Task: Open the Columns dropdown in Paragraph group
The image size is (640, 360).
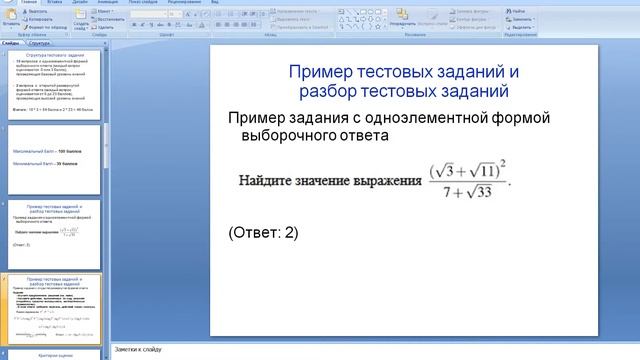Action: click(253, 25)
